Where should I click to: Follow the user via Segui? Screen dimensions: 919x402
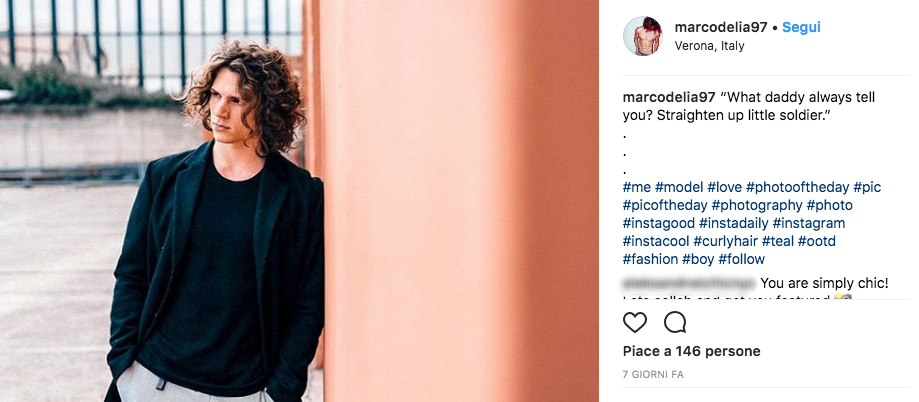click(x=801, y=27)
